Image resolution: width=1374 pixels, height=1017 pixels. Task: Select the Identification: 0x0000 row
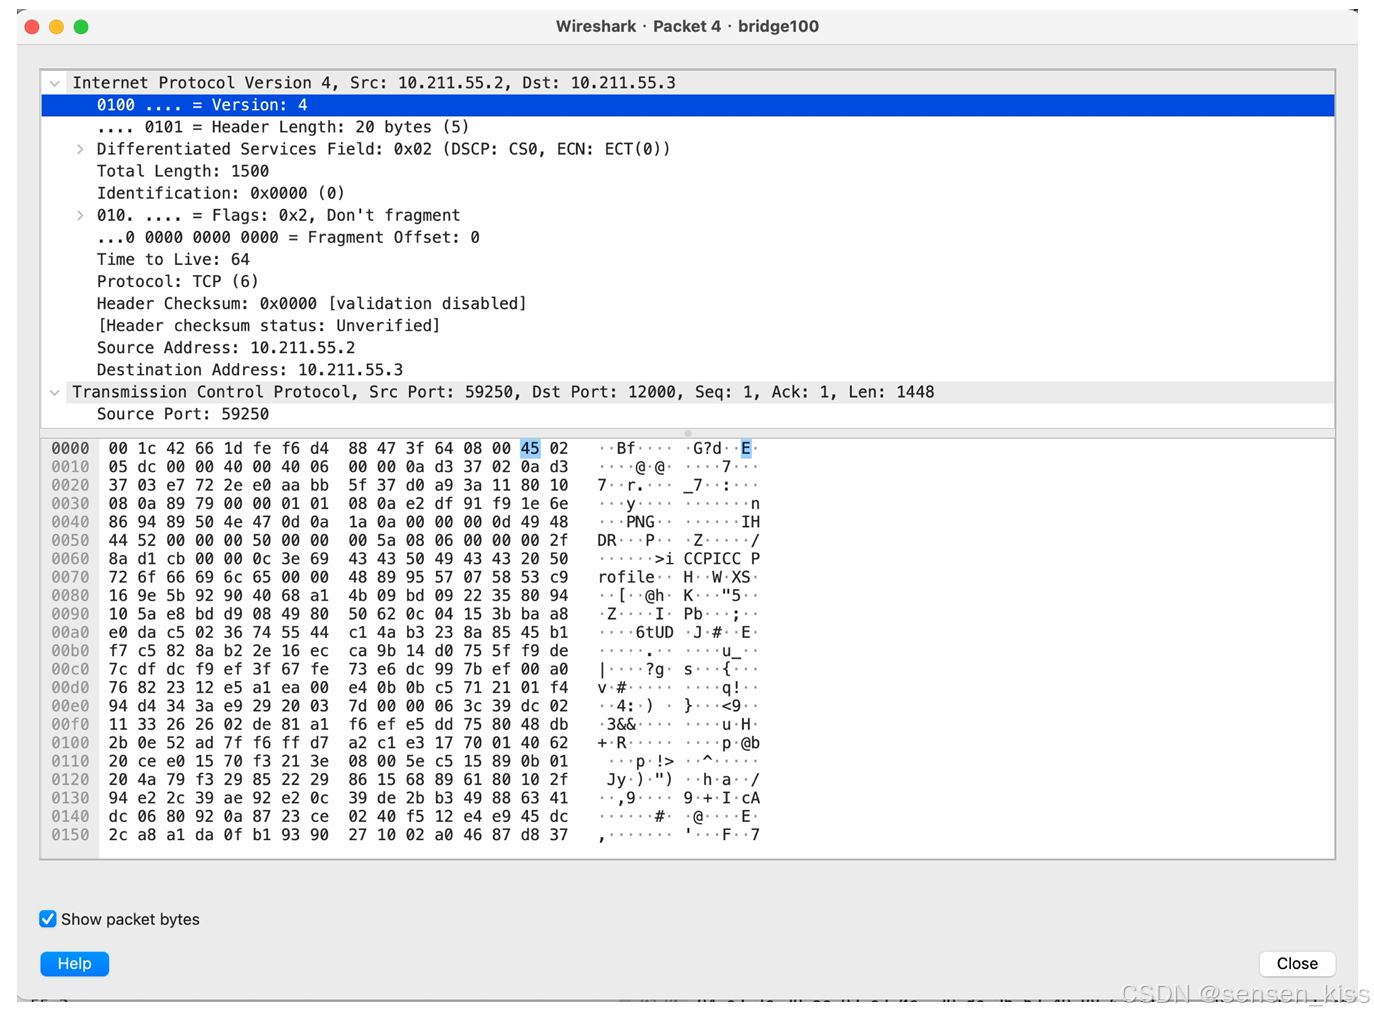click(688, 193)
